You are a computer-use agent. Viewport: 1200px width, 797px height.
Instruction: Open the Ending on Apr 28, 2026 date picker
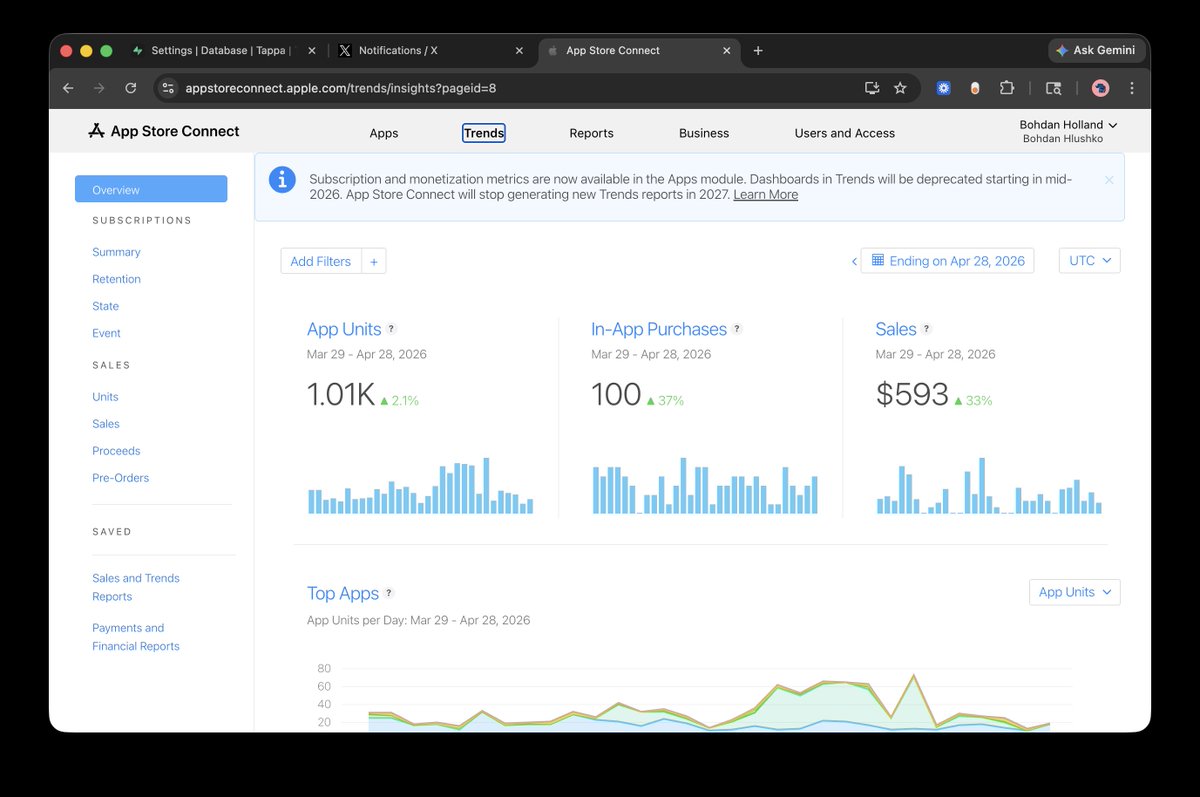(947, 261)
